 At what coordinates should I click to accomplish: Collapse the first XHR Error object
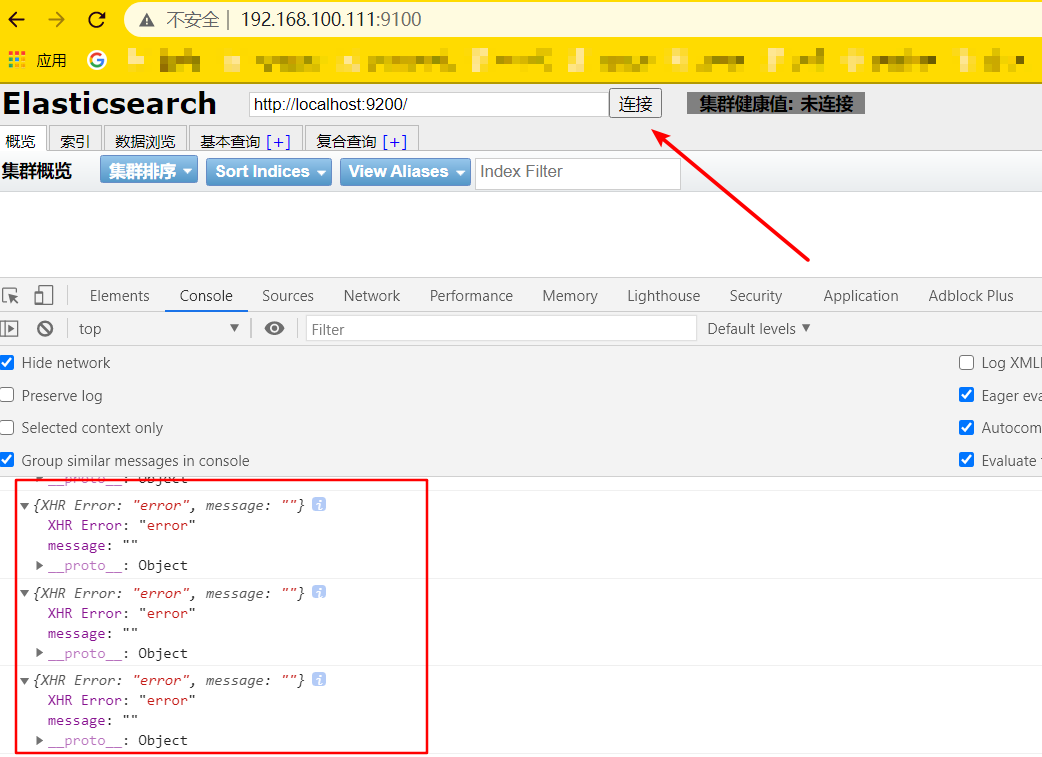(x=25, y=506)
